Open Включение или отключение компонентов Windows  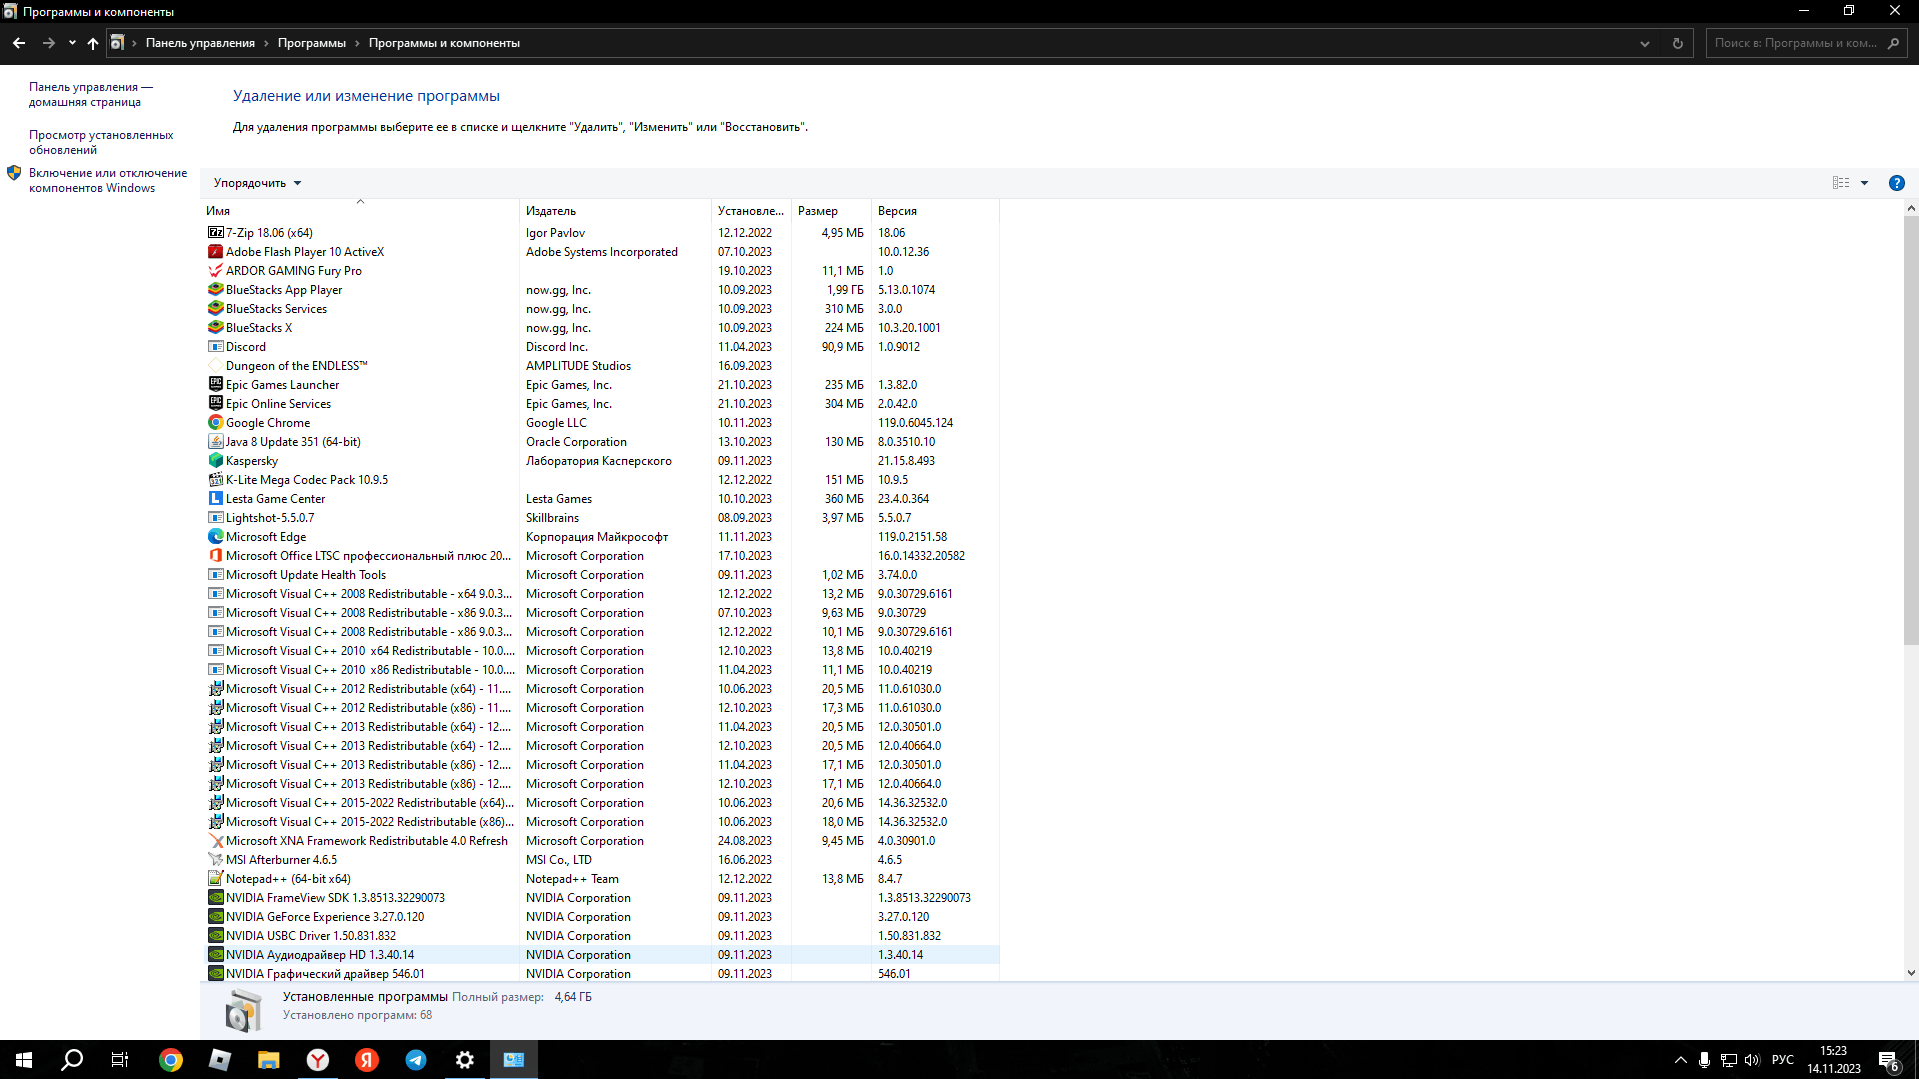tap(108, 181)
